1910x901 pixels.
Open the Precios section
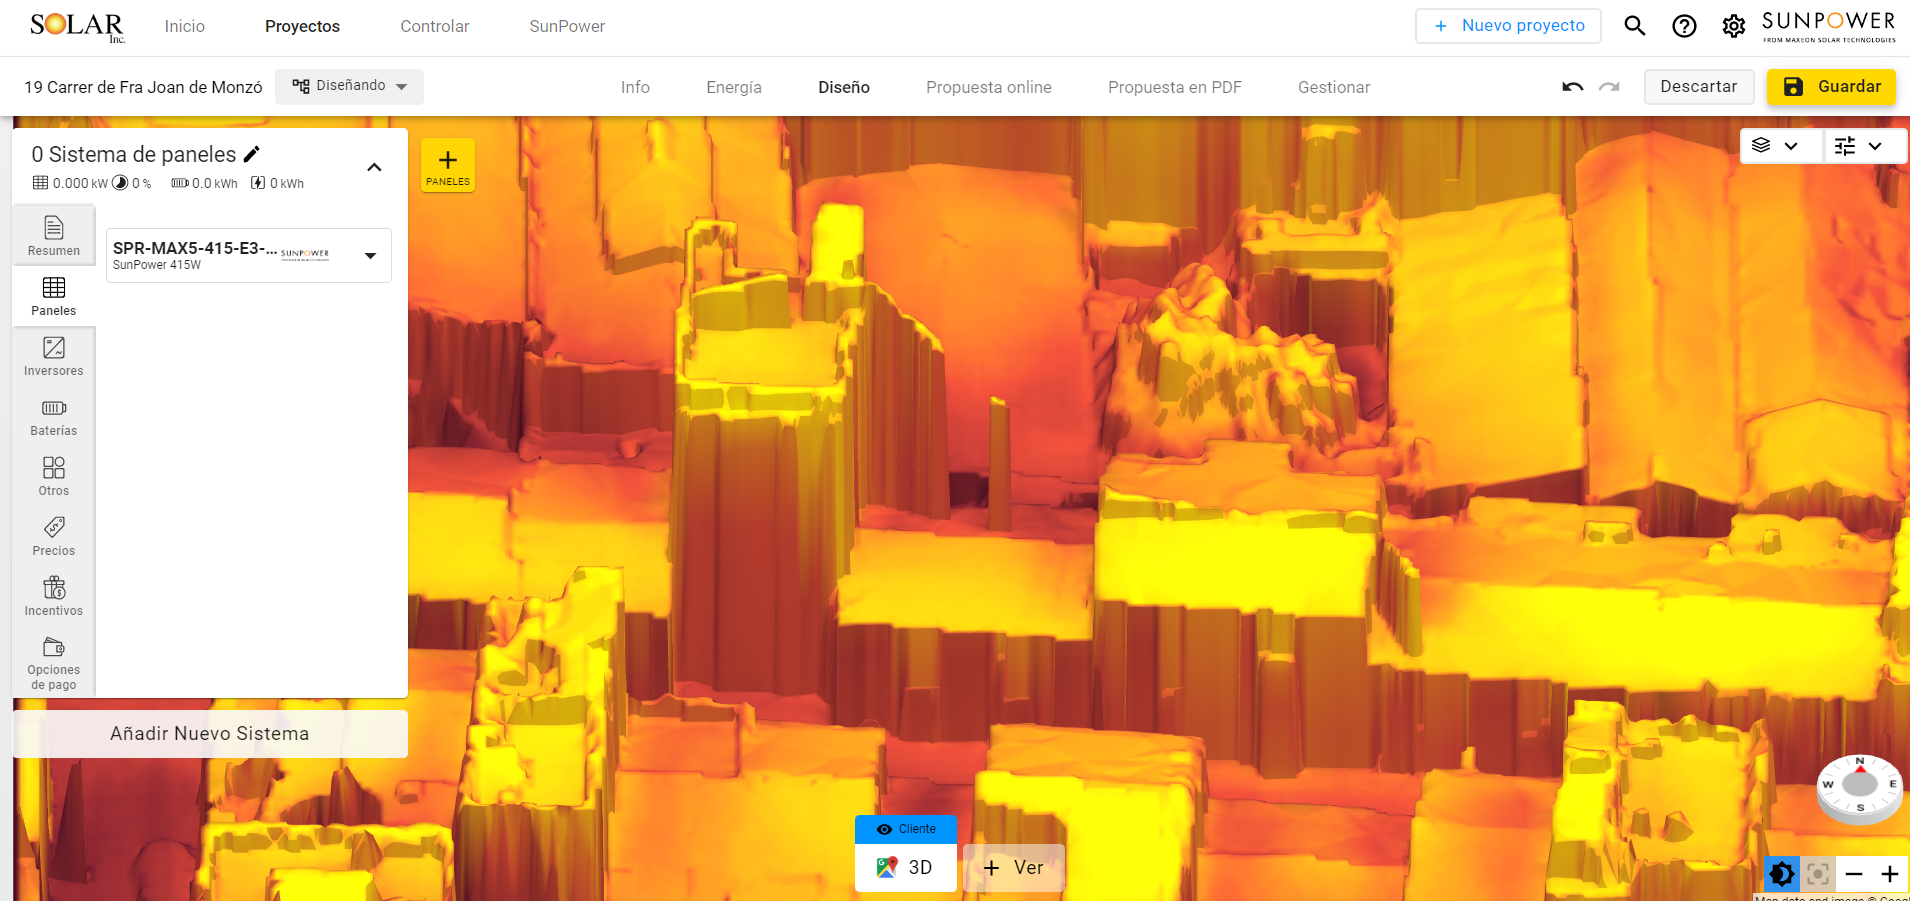click(x=53, y=536)
